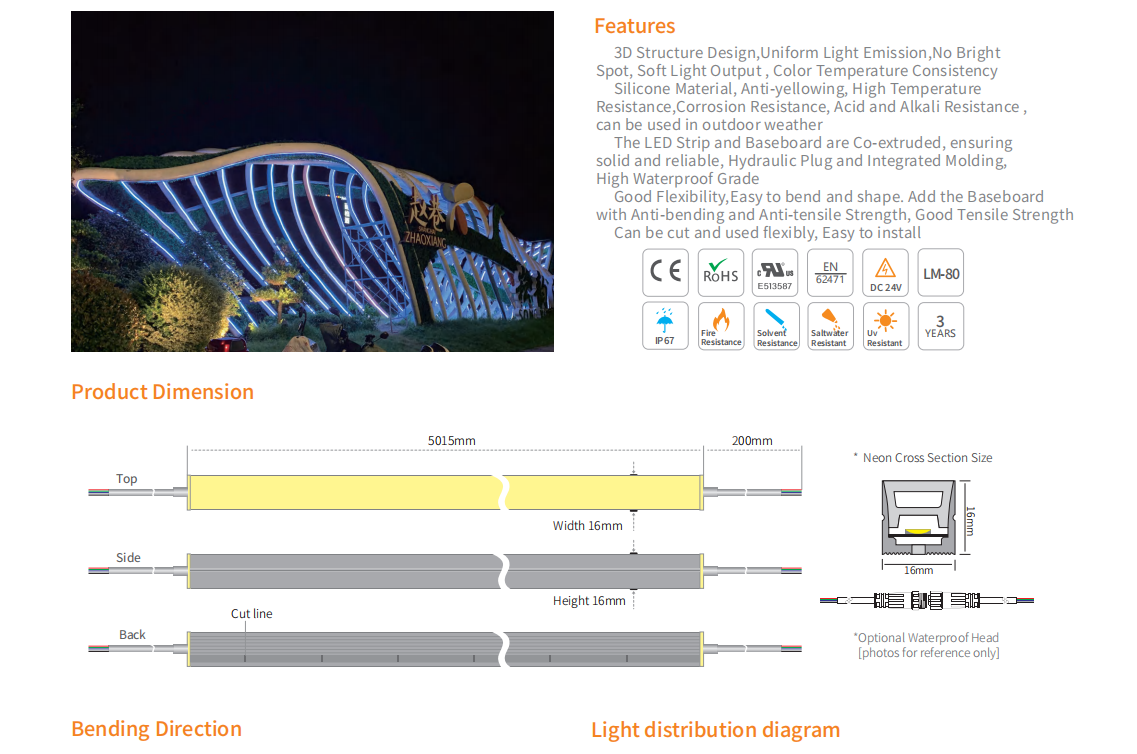Click the yellow Top view strip

pyautogui.click(x=345, y=492)
